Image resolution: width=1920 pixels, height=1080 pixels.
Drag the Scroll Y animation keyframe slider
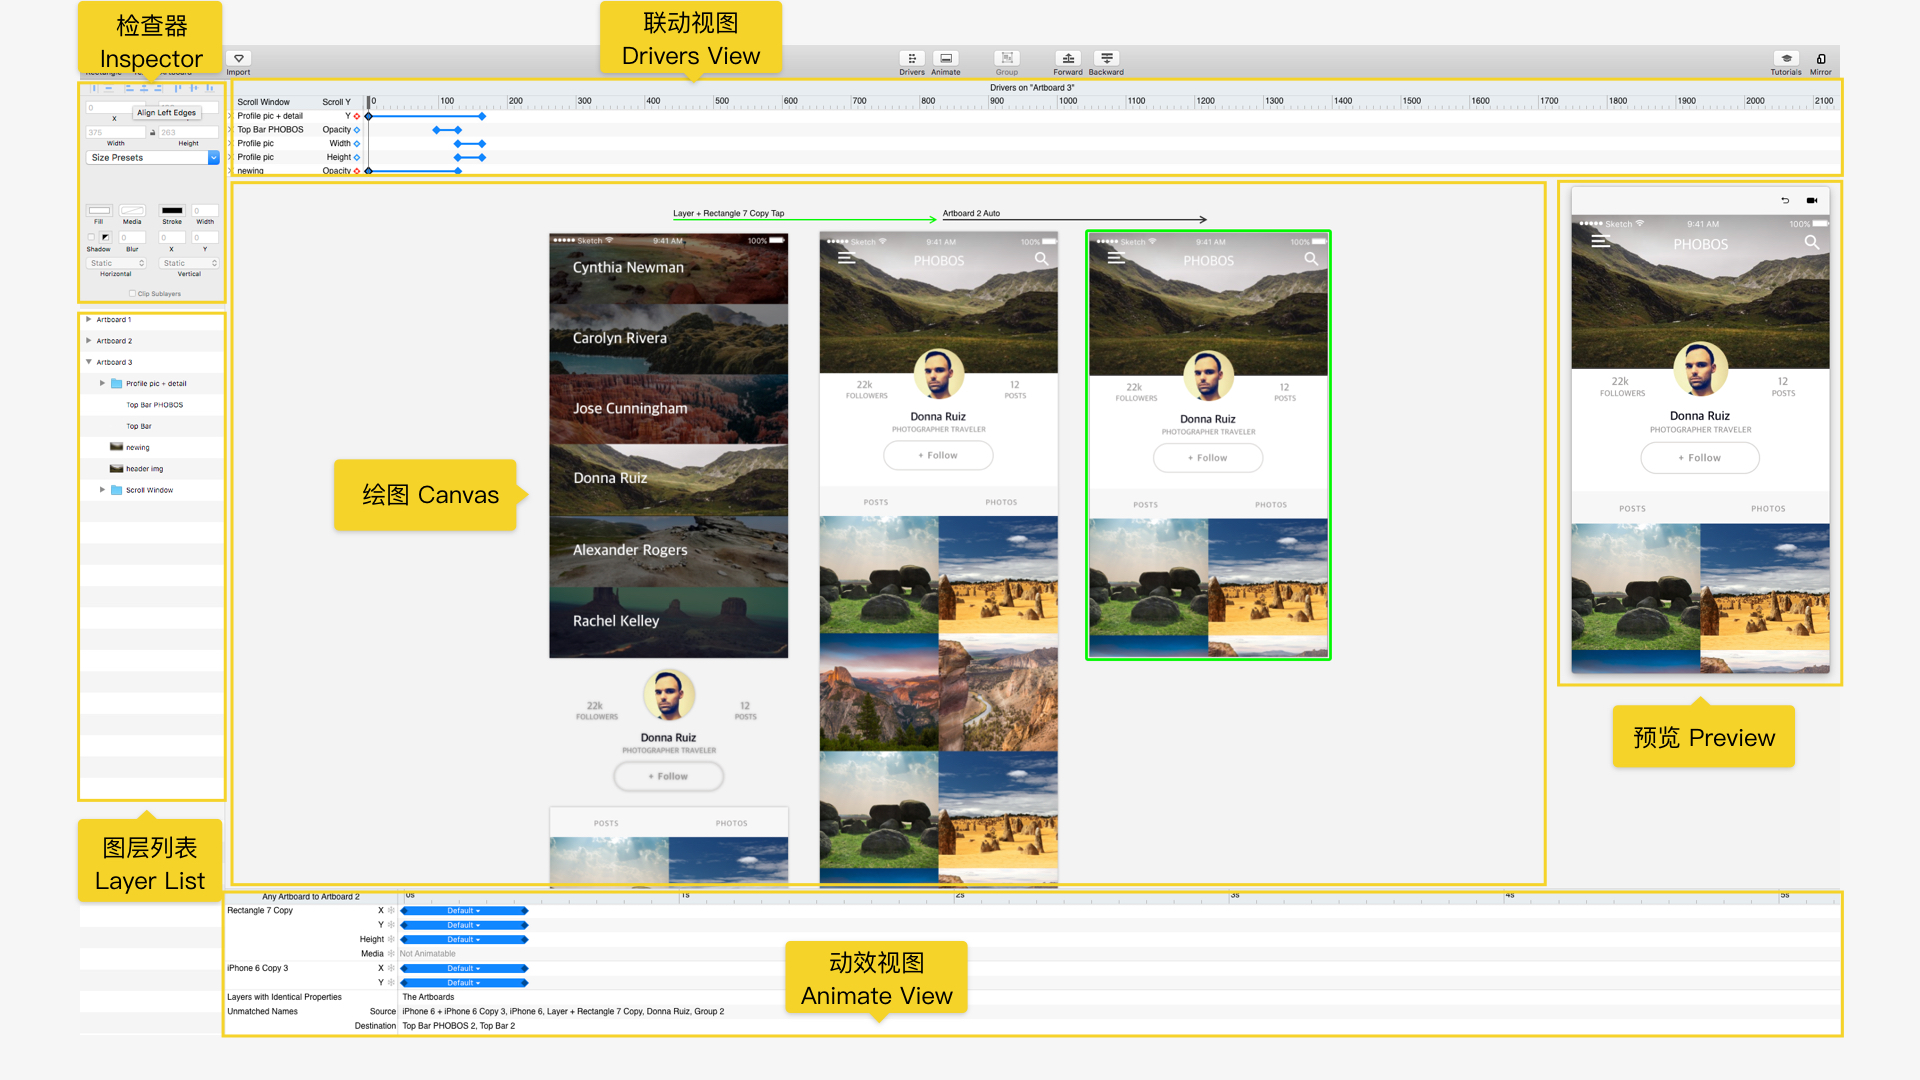[x=367, y=102]
